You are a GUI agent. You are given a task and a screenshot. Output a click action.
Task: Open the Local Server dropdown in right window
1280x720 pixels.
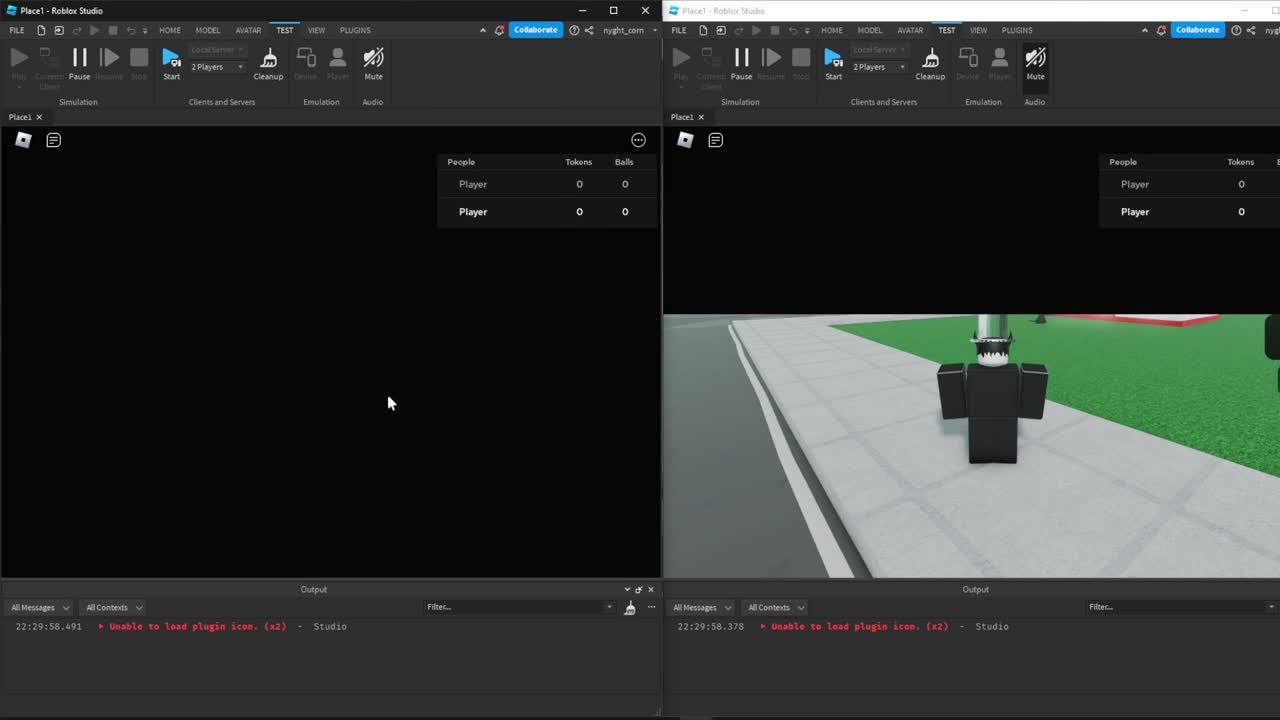(879, 50)
